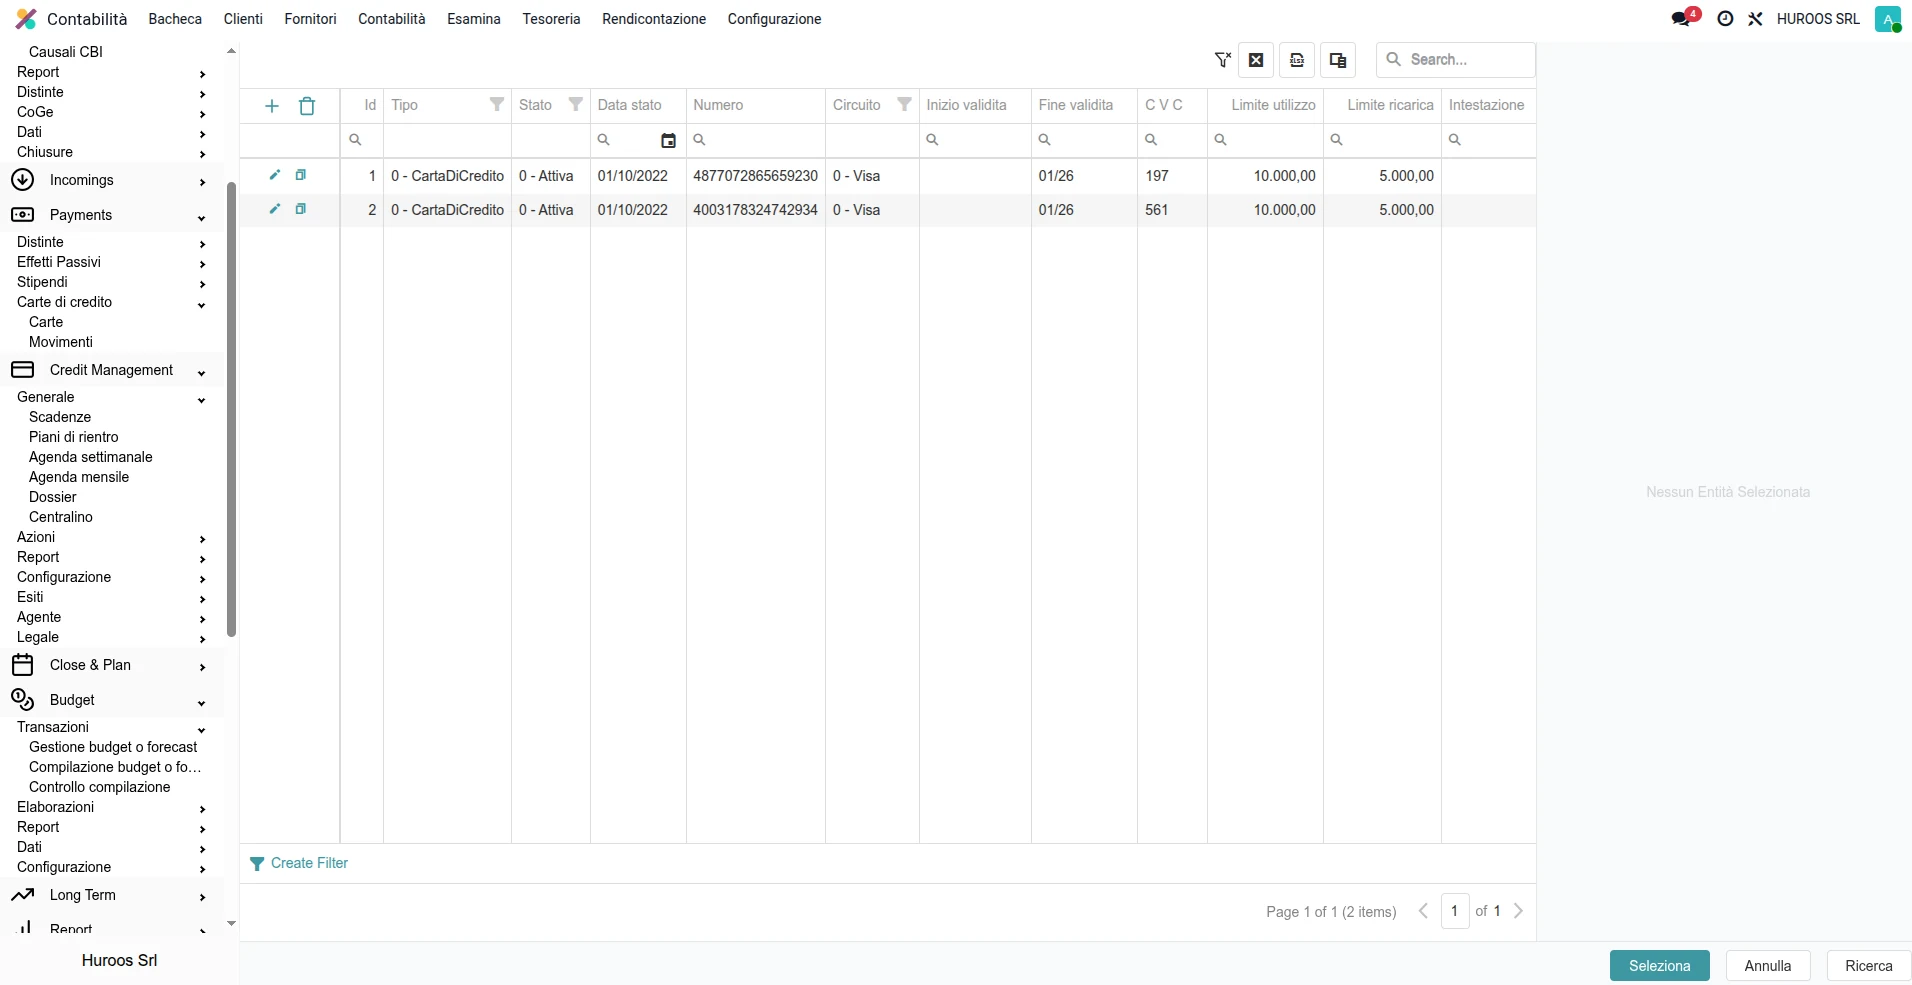Open the Clienti menu
This screenshot has height=985, width=1912.
[x=243, y=19]
